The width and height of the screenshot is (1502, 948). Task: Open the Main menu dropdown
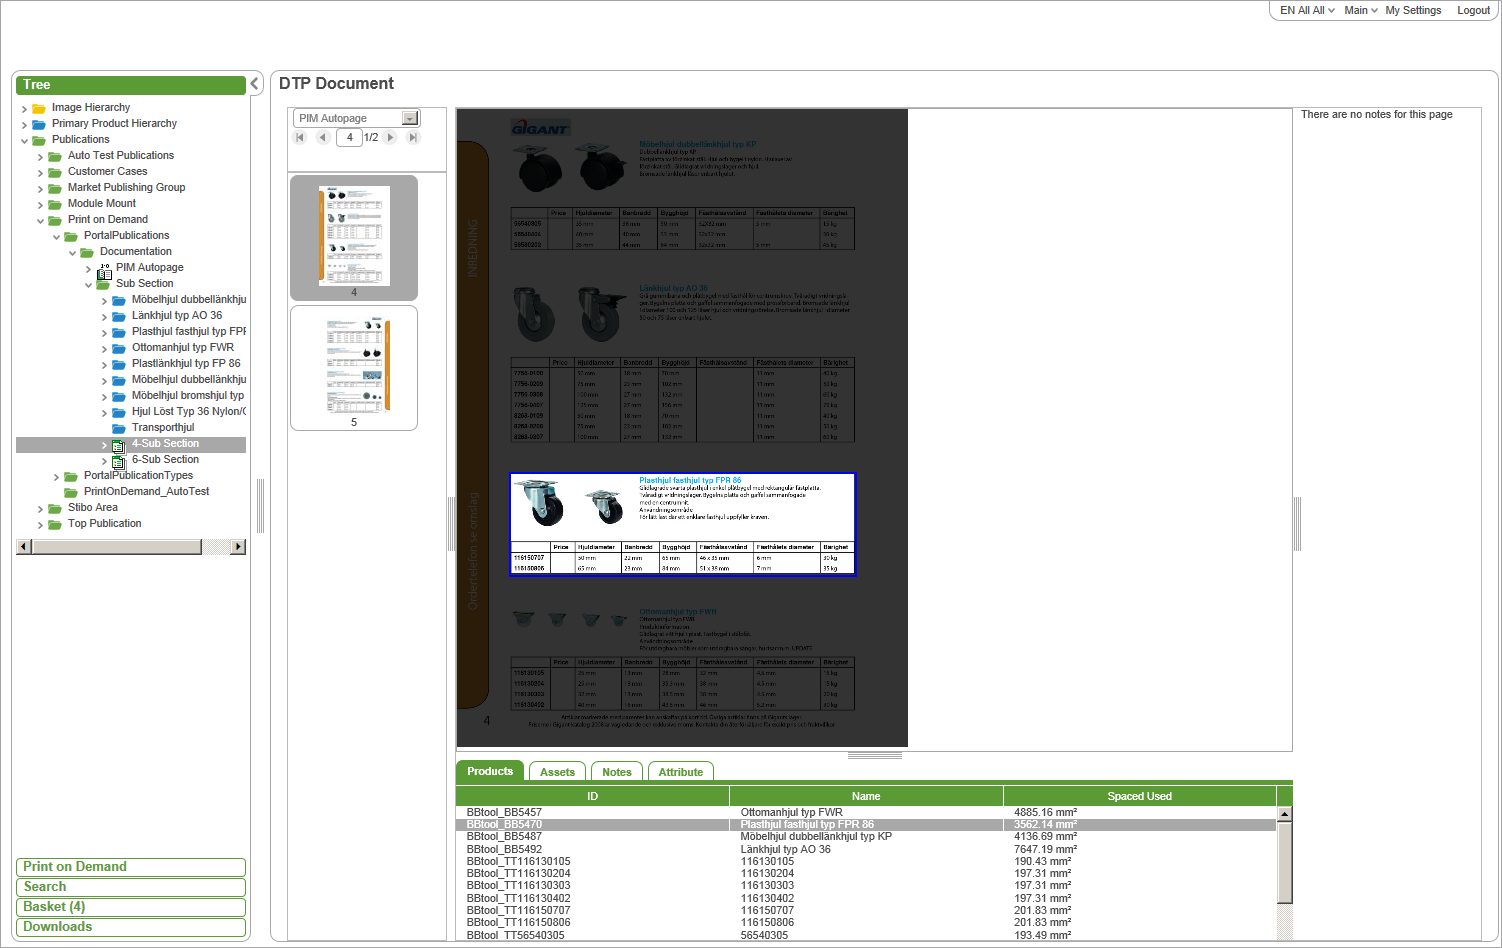(x=1360, y=10)
